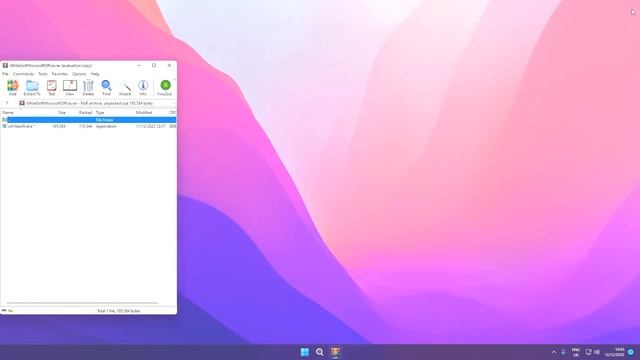This screenshot has width=640, height=360.
Task: Click the status bar drive icon
Action: click(4, 311)
